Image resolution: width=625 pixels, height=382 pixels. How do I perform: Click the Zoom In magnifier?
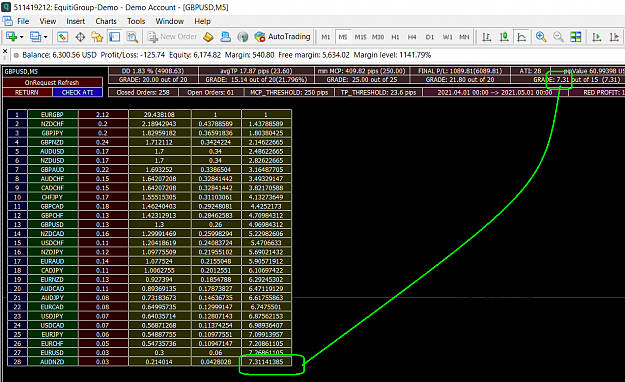541,37
